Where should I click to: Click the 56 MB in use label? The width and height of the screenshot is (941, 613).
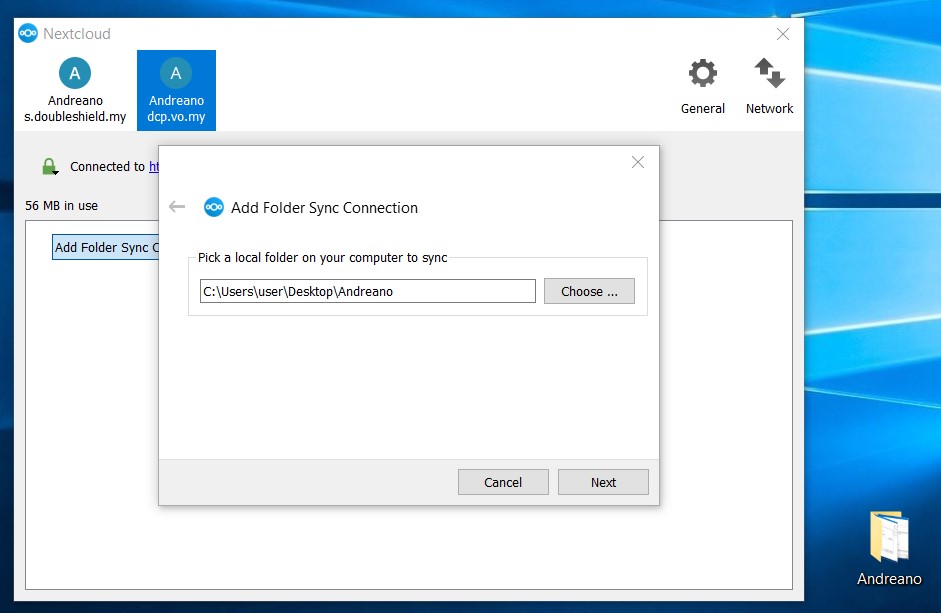tap(62, 206)
